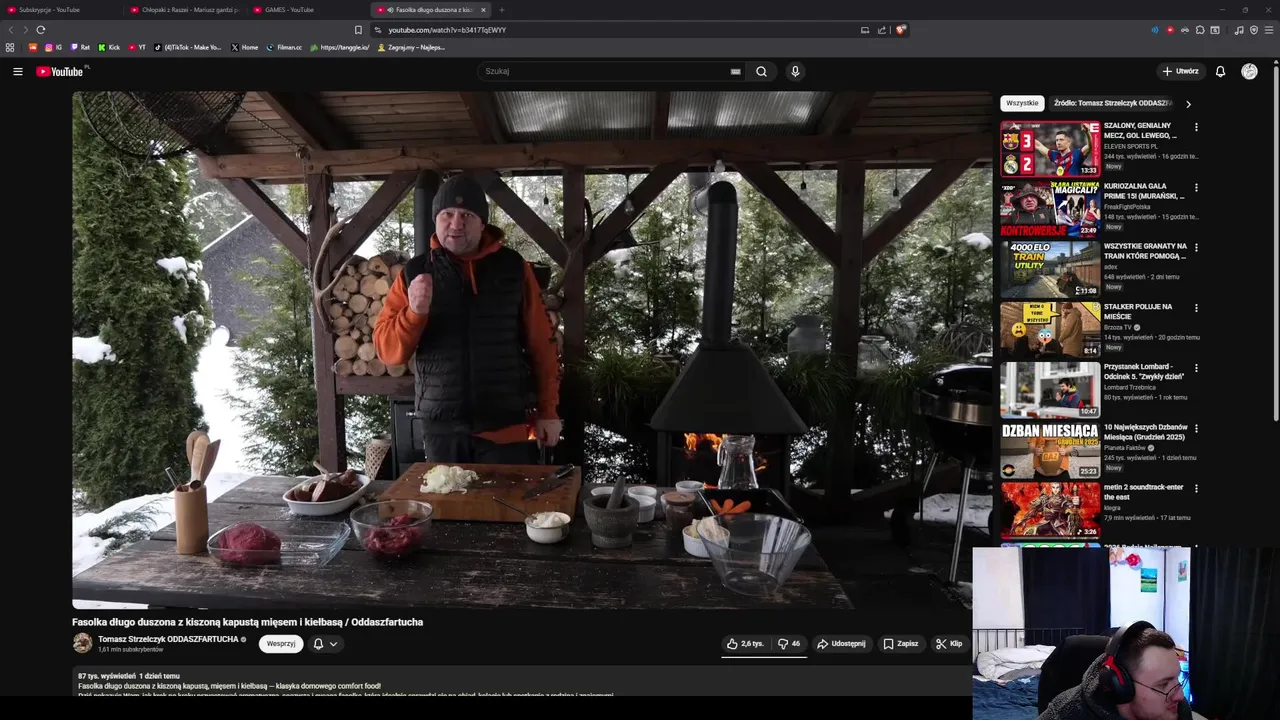The width and height of the screenshot is (1280, 720).
Task: Click the search magnifier button
Action: click(761, 71)
